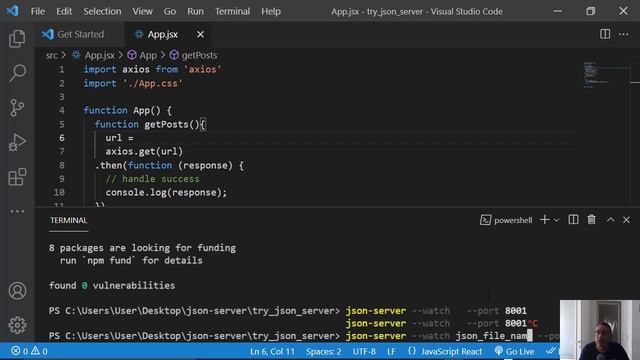This screenshot has height=360, width=640.
Task: Open the Run and Debug view
Action: coord(17,142)
